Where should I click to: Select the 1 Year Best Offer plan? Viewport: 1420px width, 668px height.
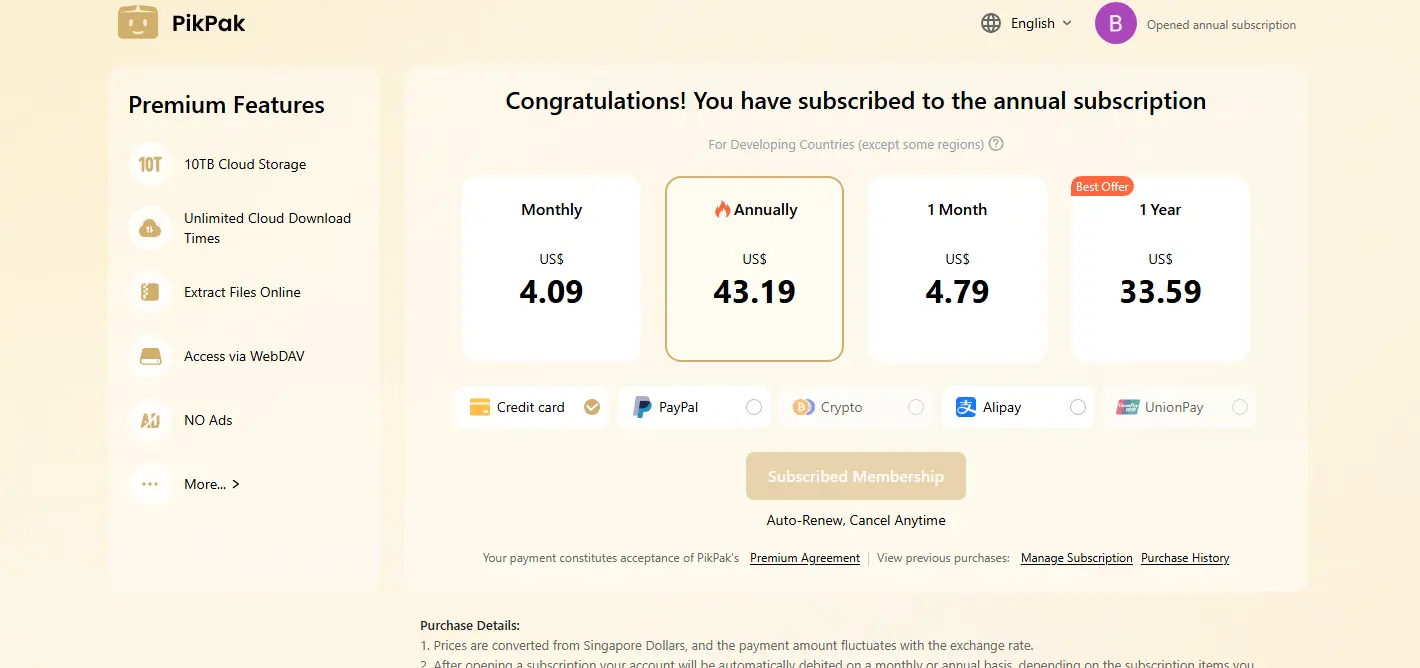1160,269
